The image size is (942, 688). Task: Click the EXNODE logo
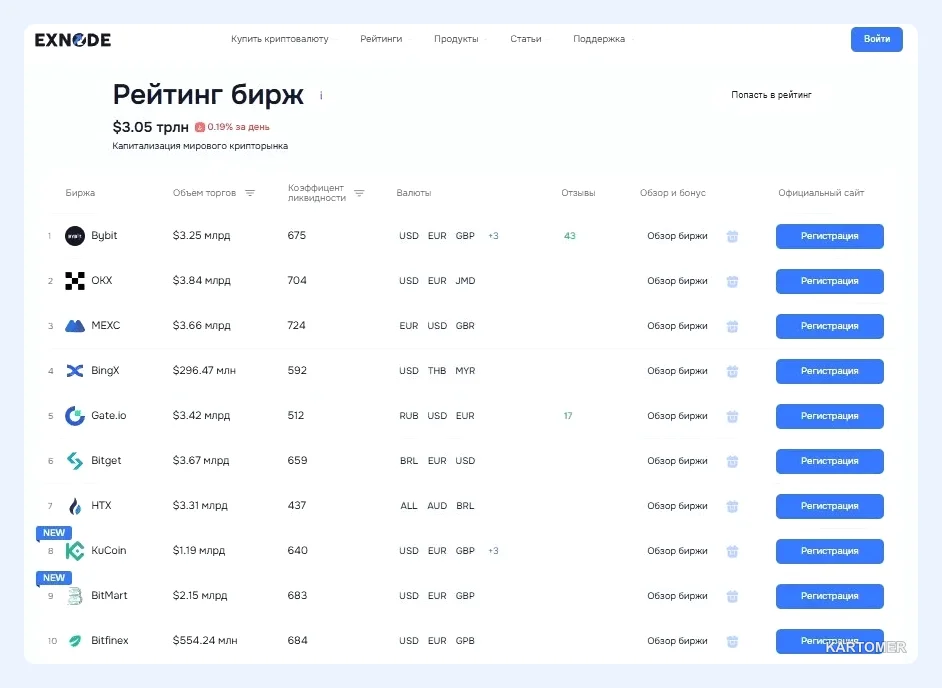[x=73, y=40]
